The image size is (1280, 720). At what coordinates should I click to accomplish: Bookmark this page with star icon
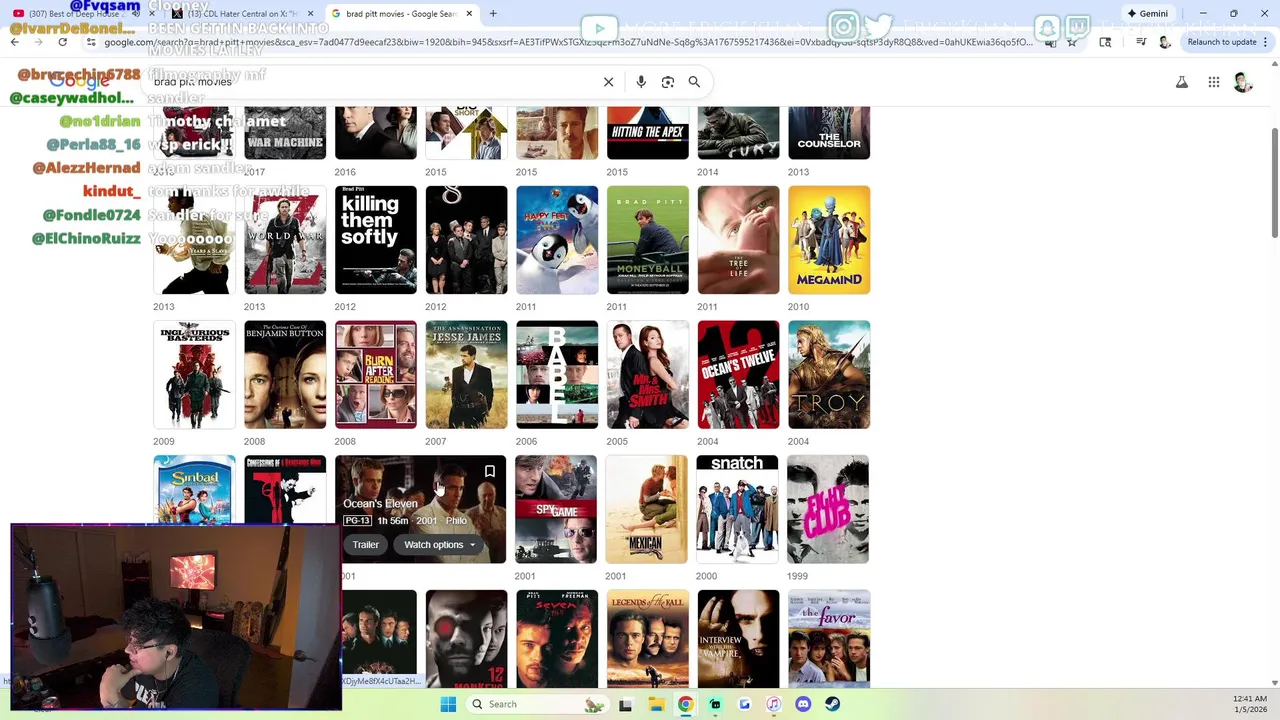pos(1072,42)
